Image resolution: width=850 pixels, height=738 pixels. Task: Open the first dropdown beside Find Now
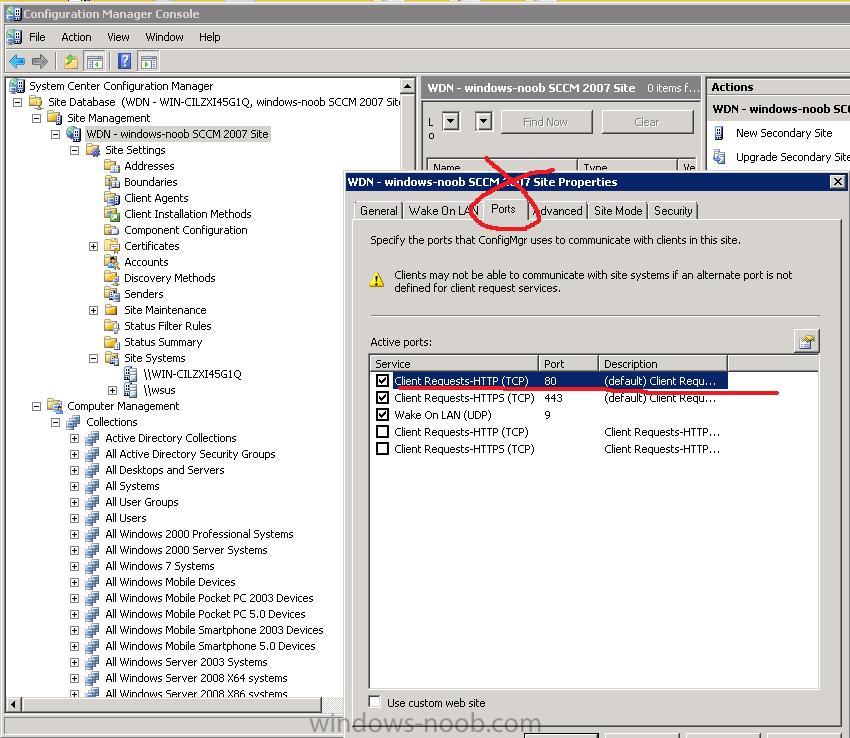451,121
